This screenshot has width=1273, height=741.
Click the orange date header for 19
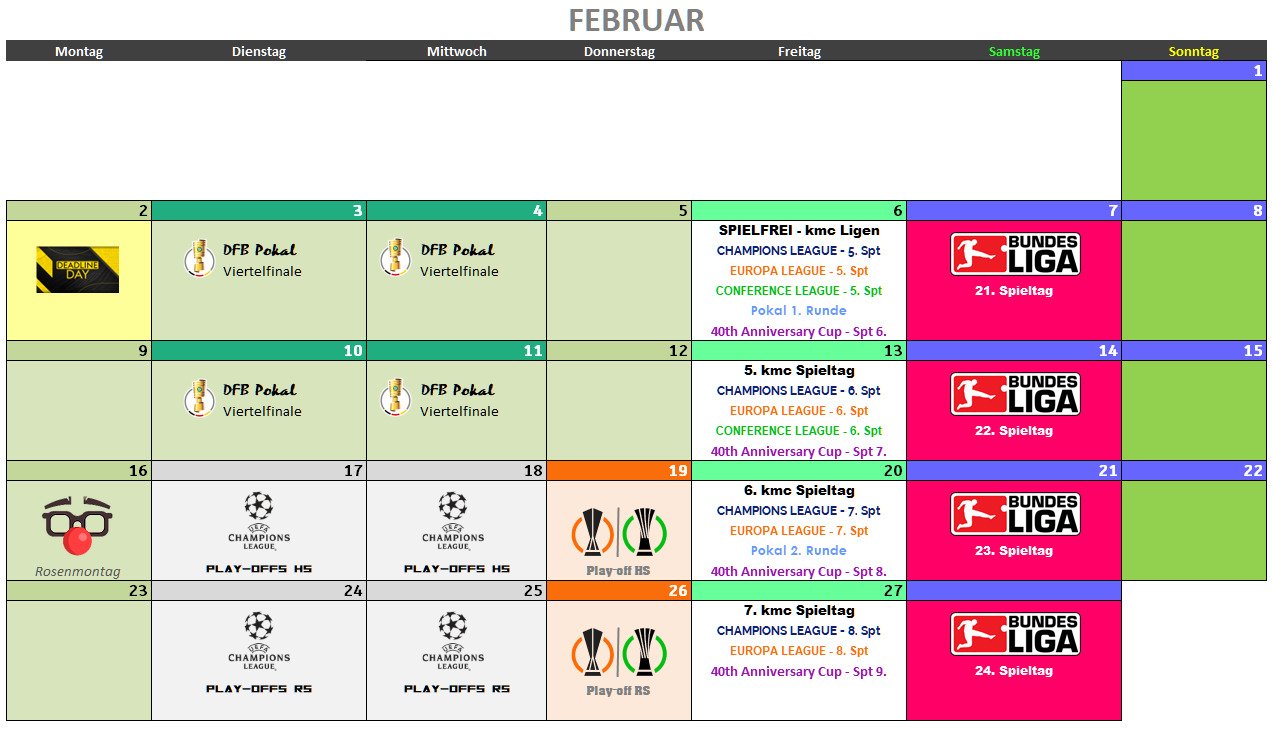click(618, 471)
